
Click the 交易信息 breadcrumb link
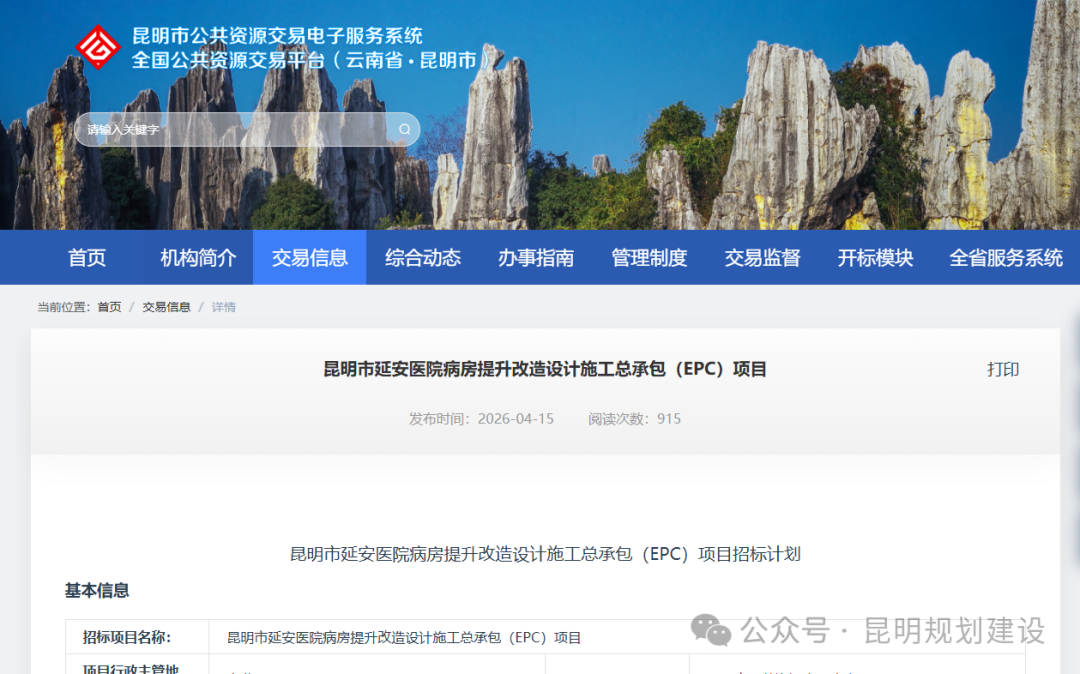166,307
